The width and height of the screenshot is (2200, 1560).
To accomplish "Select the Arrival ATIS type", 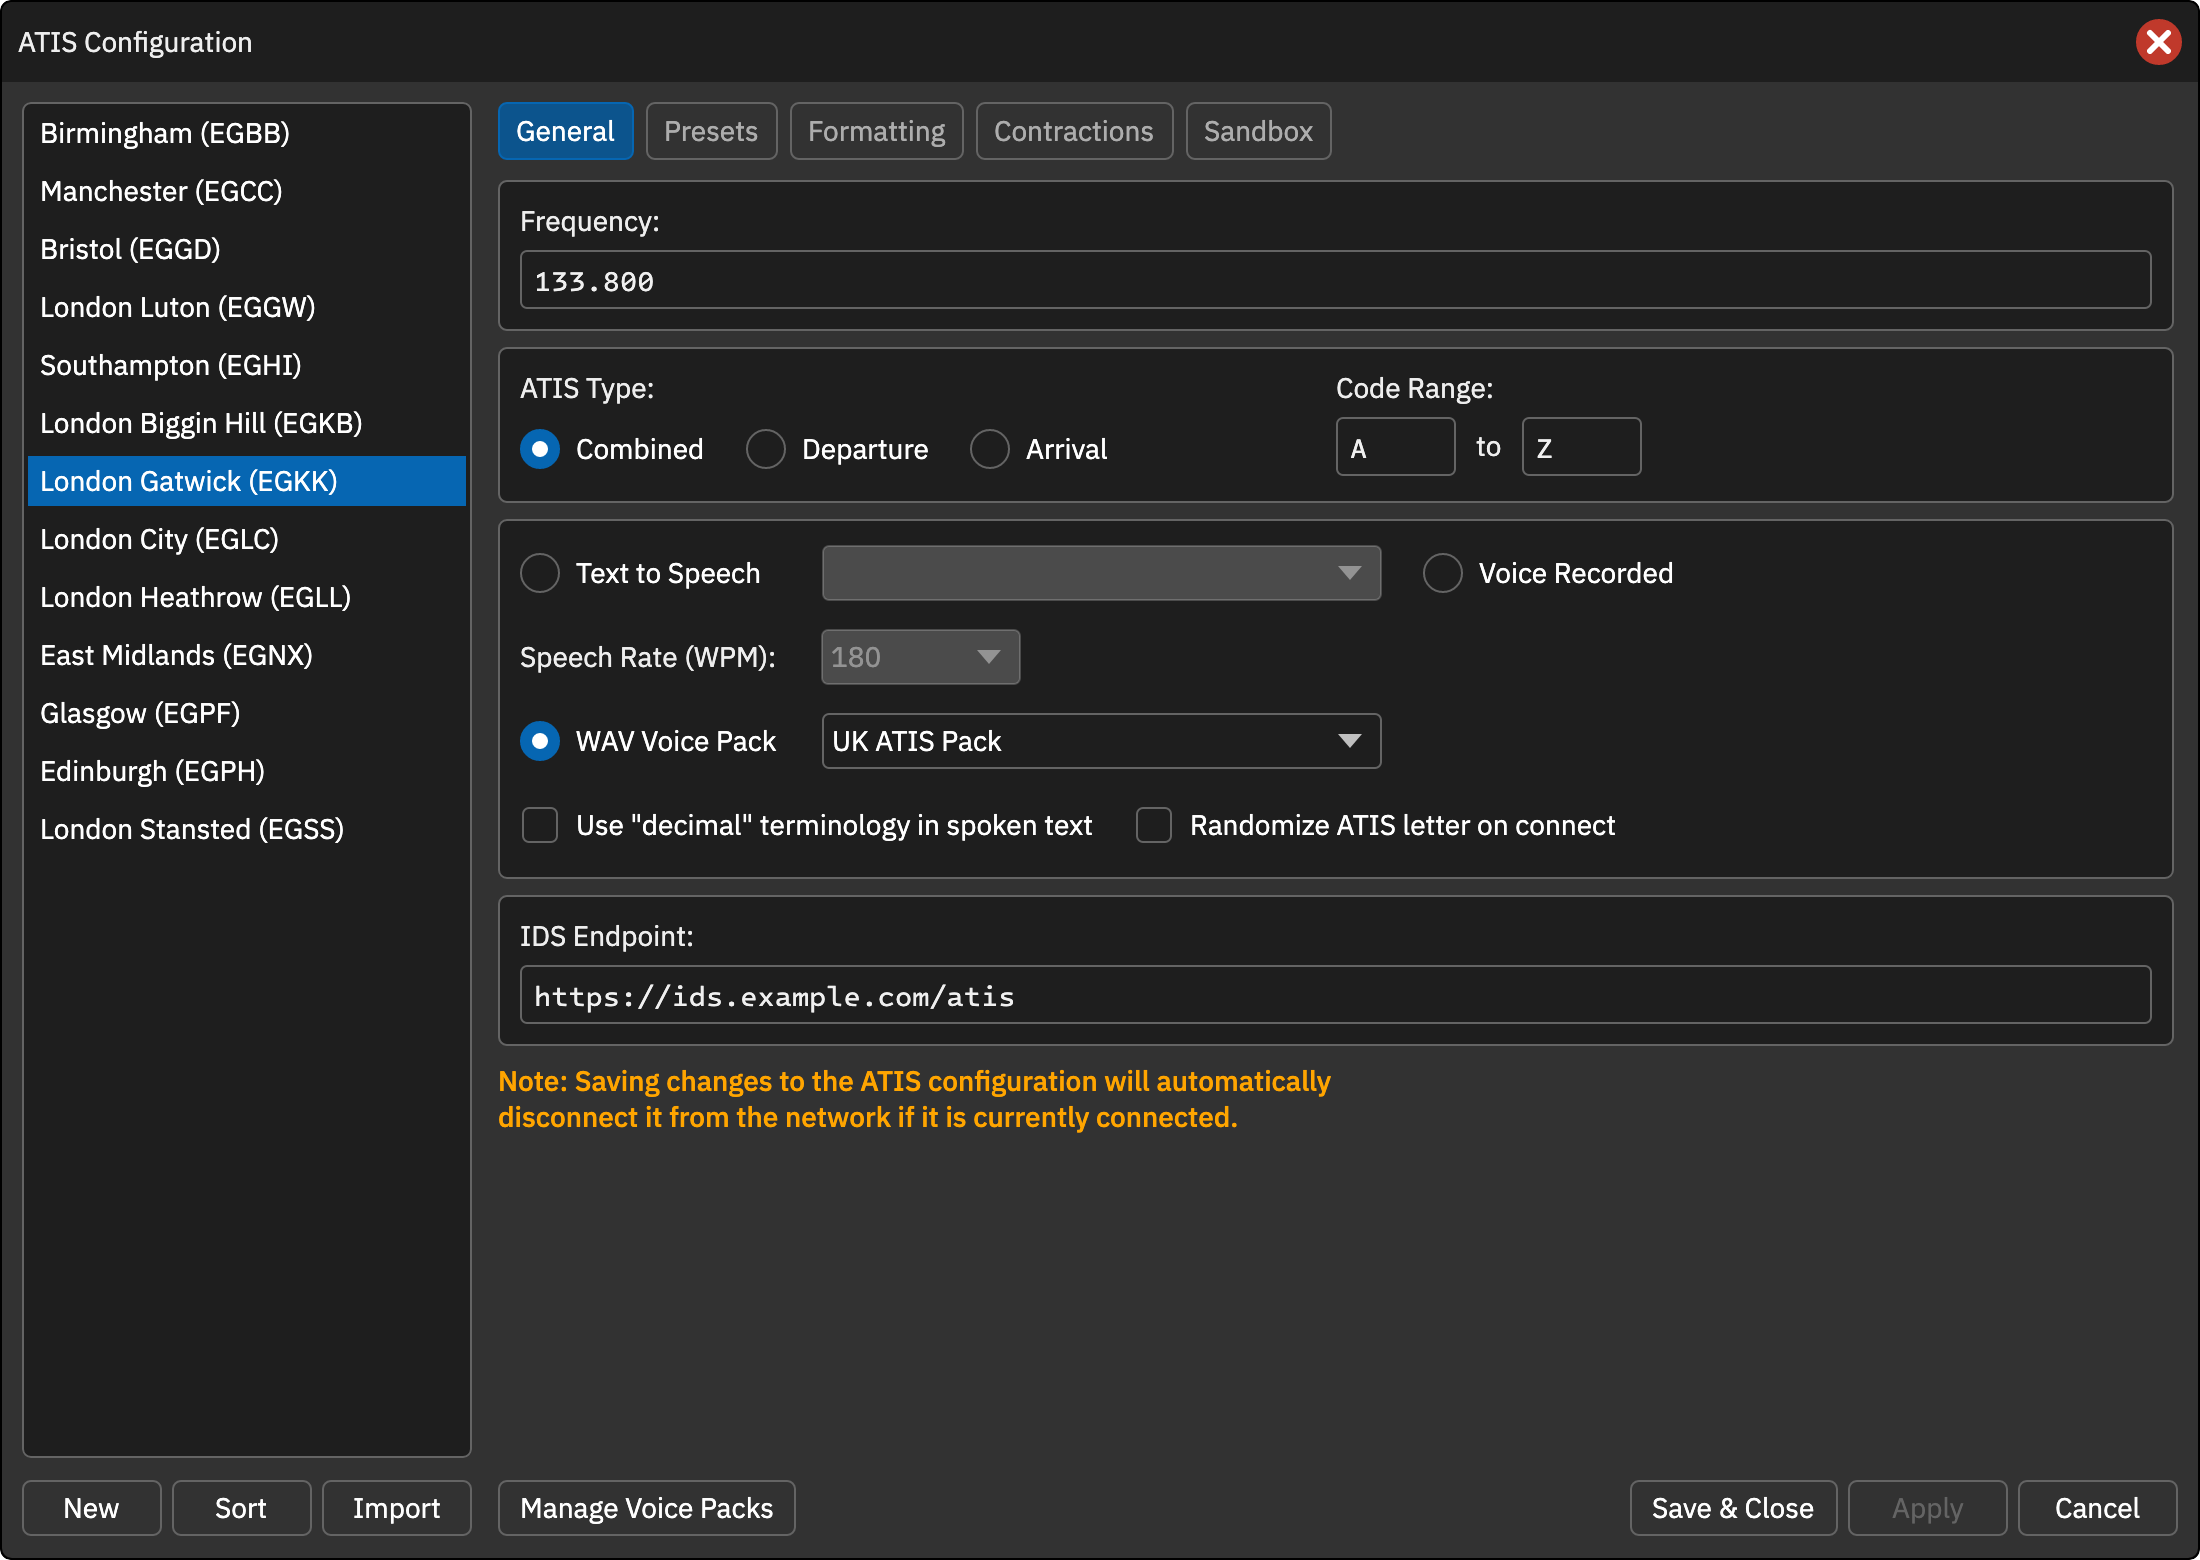I will coord(990,449).
